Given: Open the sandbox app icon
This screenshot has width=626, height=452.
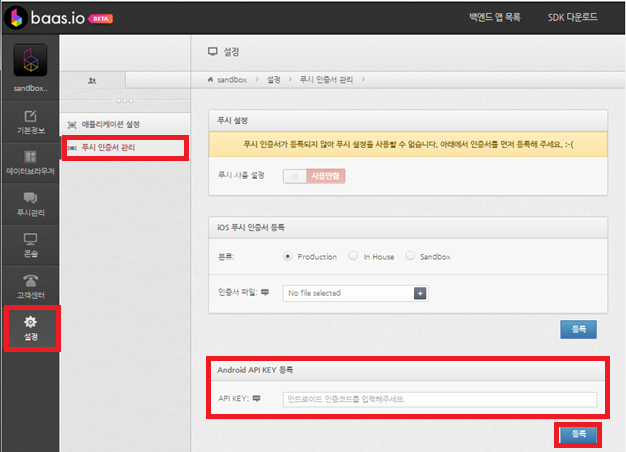Looking at the screenshot, I should click(x=30, y=60).
